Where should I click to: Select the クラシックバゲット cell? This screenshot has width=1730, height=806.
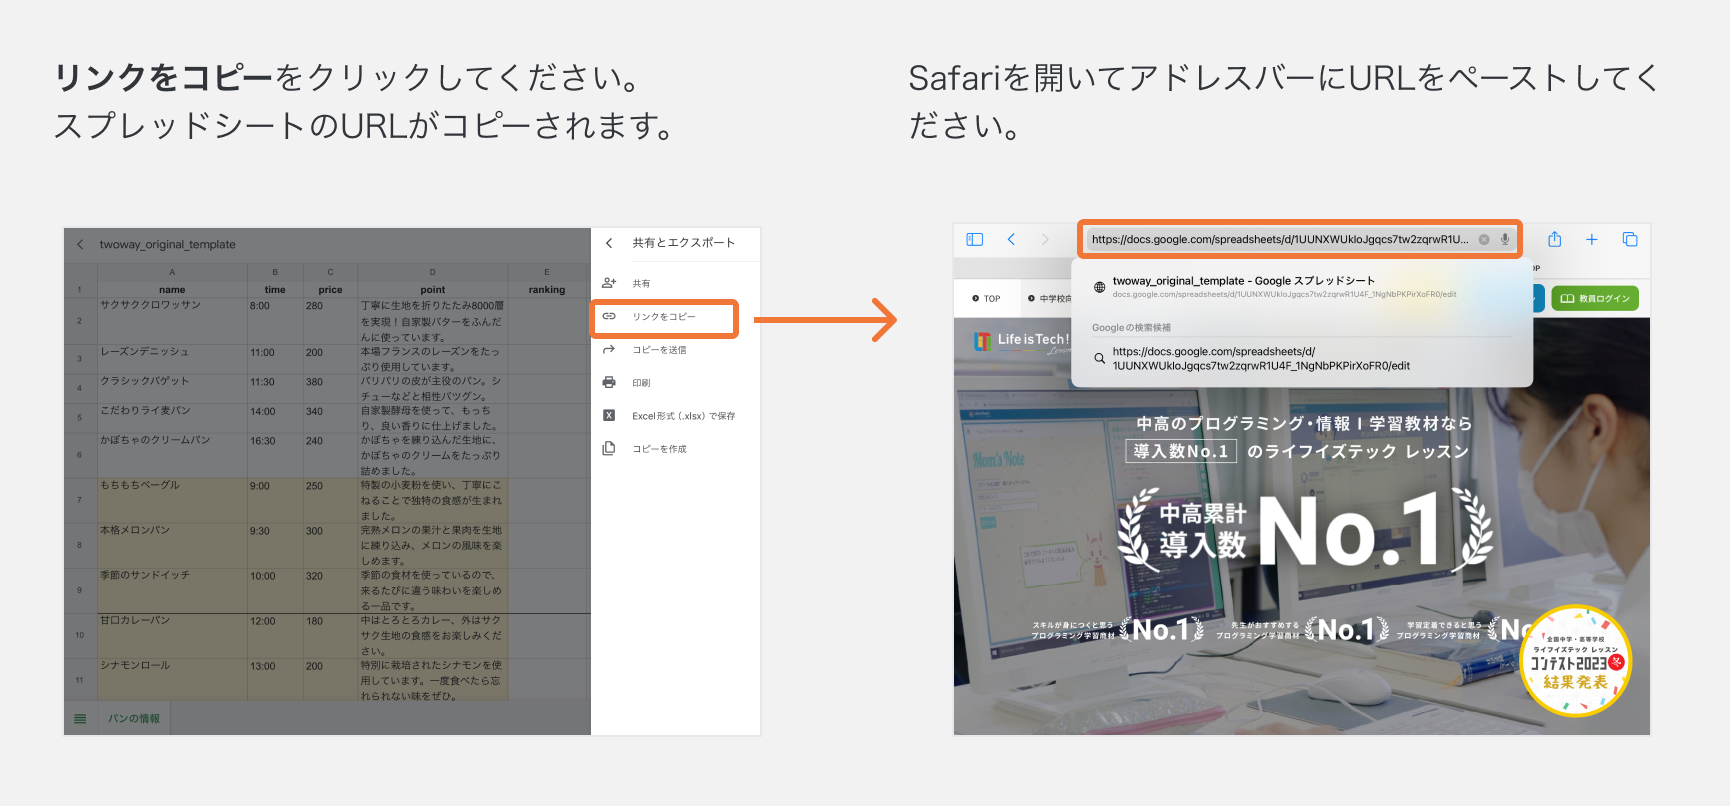pyautogui.click(x=172, y=388)
